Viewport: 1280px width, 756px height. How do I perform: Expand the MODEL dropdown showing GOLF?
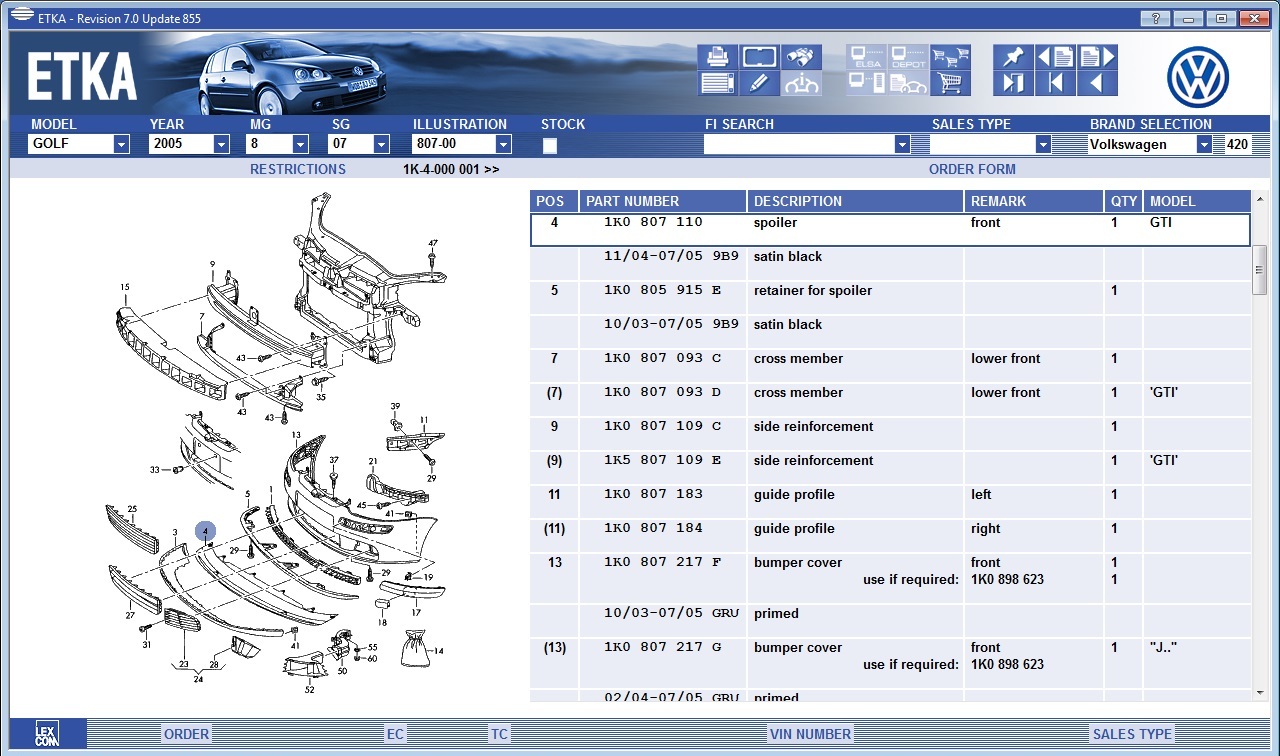[x=121, y=145]
